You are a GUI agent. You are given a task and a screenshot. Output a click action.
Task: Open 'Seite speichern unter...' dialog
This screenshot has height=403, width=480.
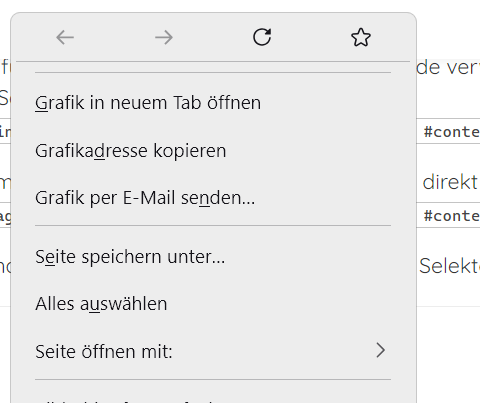(x=213, y=256)
